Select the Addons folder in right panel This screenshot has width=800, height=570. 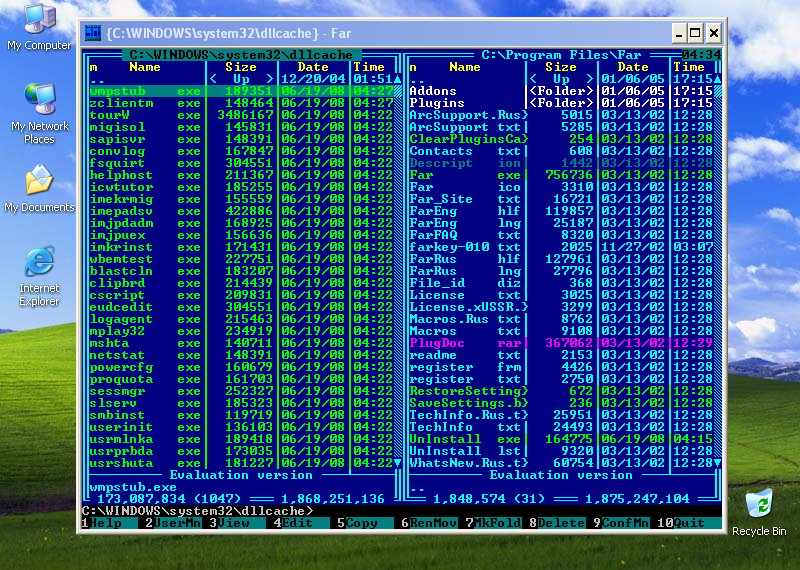(561, 91)
